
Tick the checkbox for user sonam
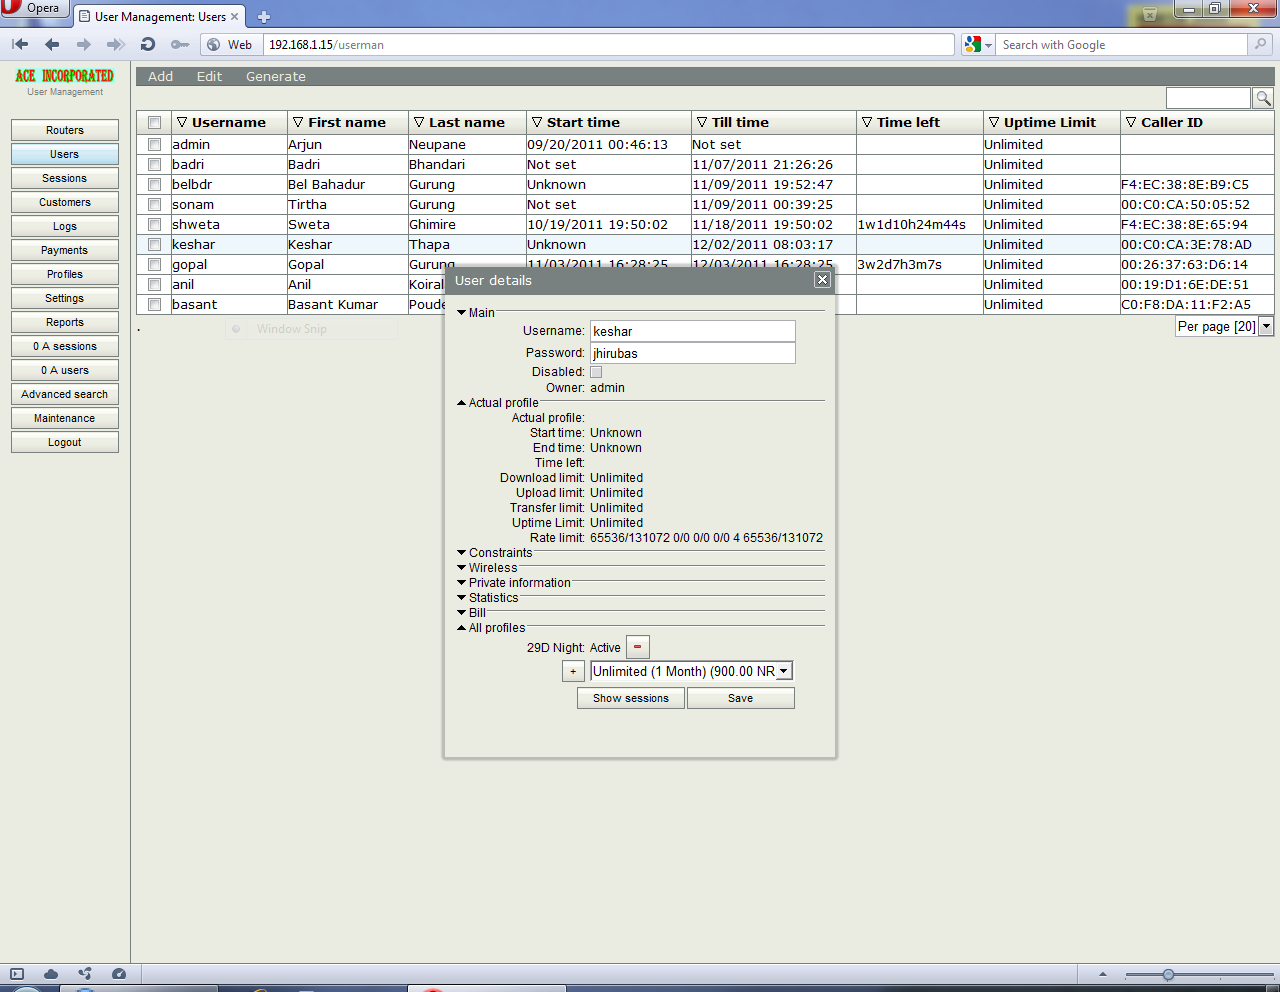[x=154, y=204]
